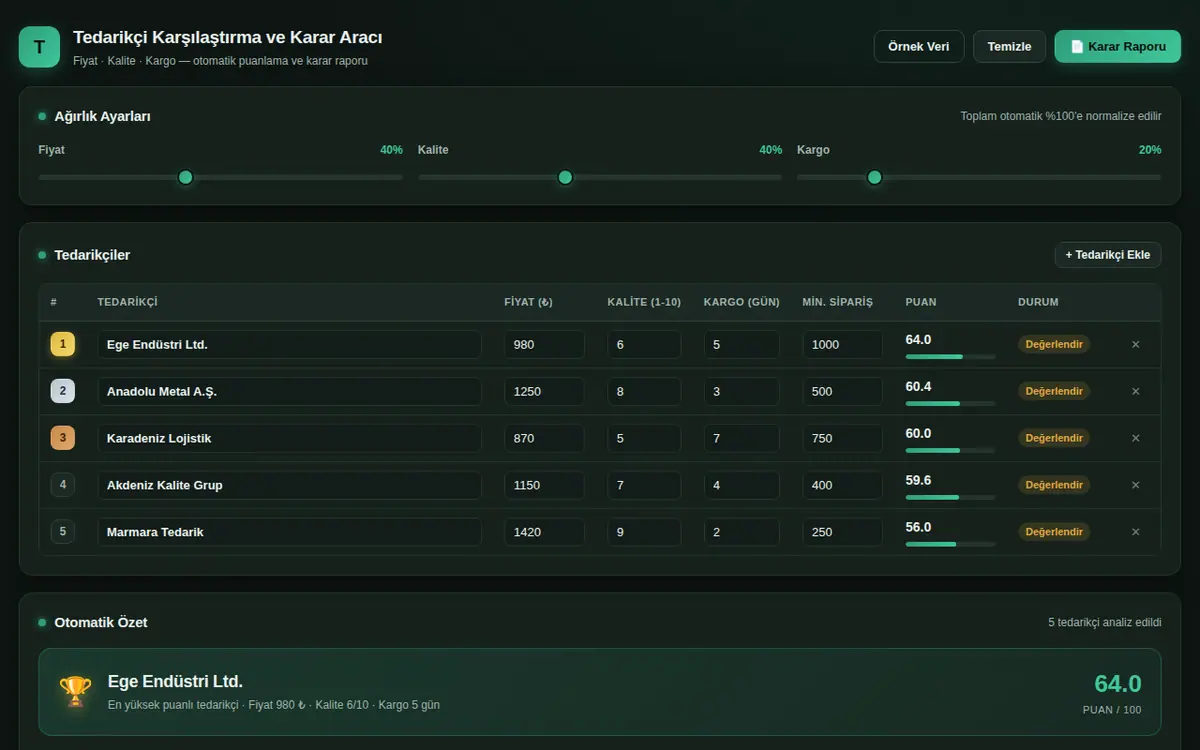Click the KALİTE (1-10) column header
Image resolution: width=1200 pixels, height=750 pixels.
click(x=644, y=302)
